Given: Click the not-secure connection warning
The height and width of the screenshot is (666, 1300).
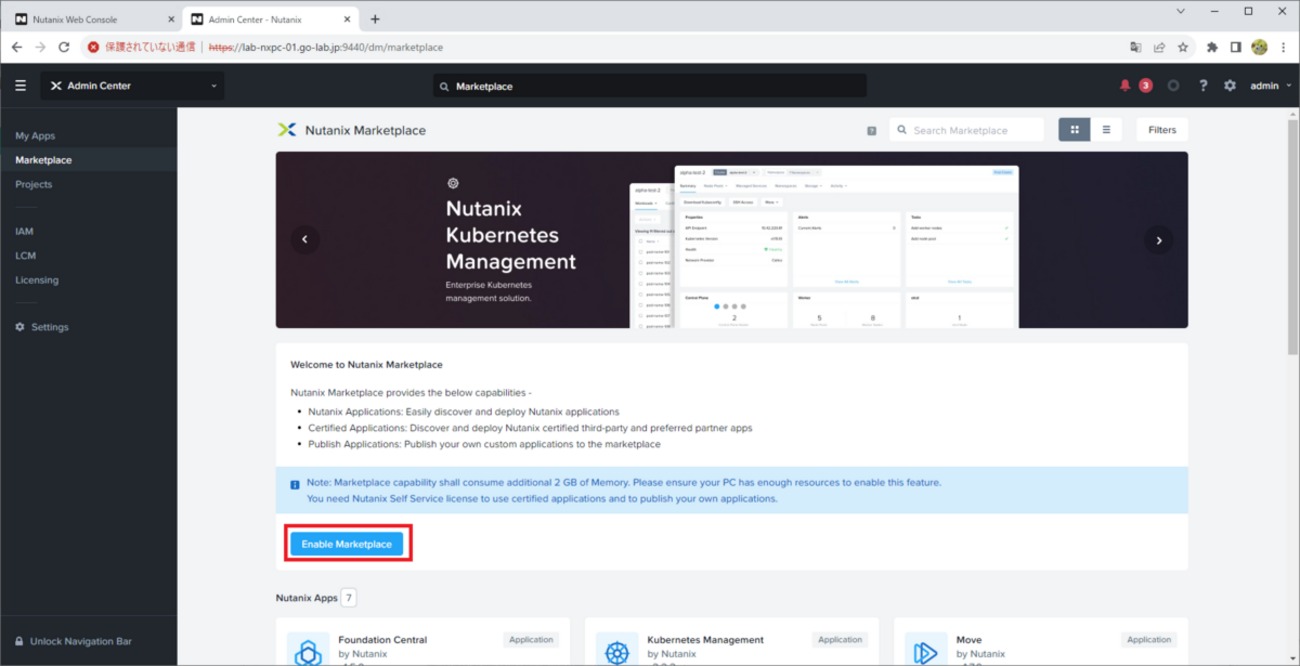Looking at the screenshot, I should (141, 47).
